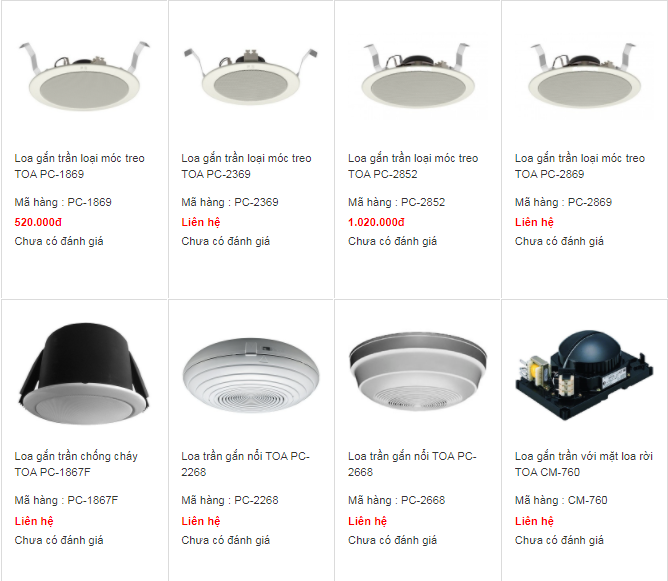
Task: Open the TOA PC-2869 speaker image
Action: tap(584, 75)
